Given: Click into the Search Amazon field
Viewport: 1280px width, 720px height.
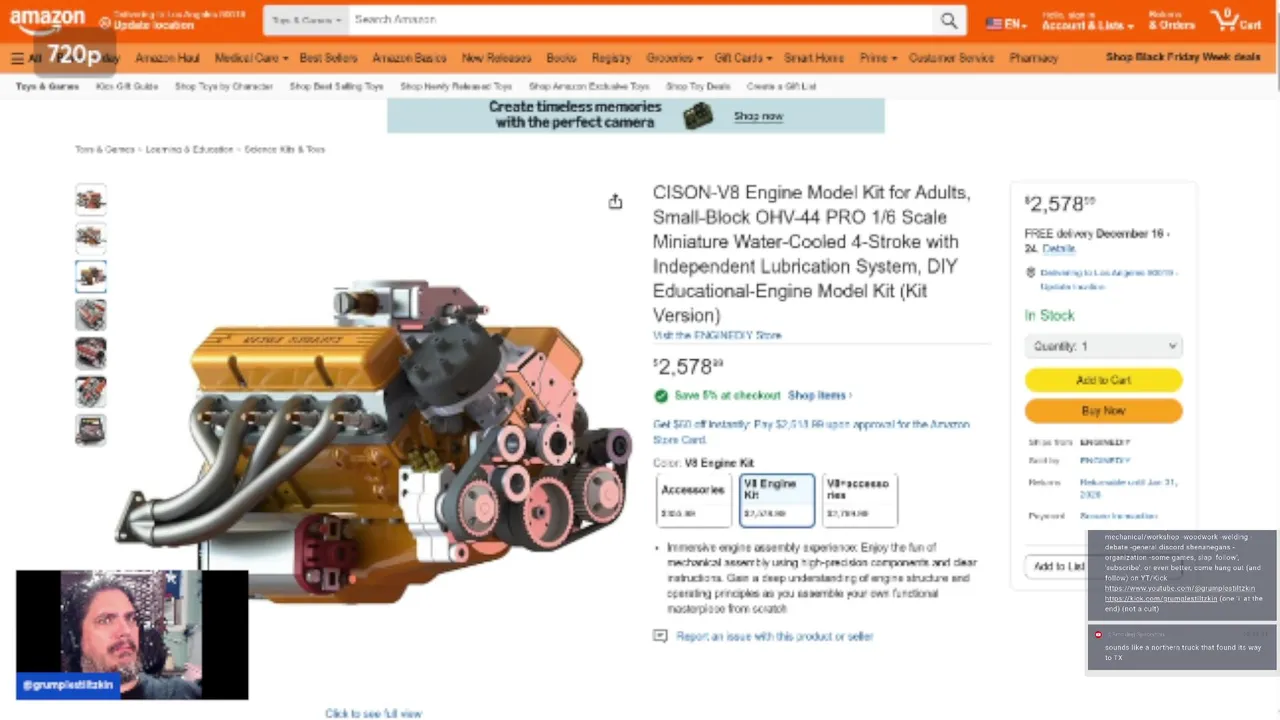Looking at the screenshot, I should click(x=640, y=20).
